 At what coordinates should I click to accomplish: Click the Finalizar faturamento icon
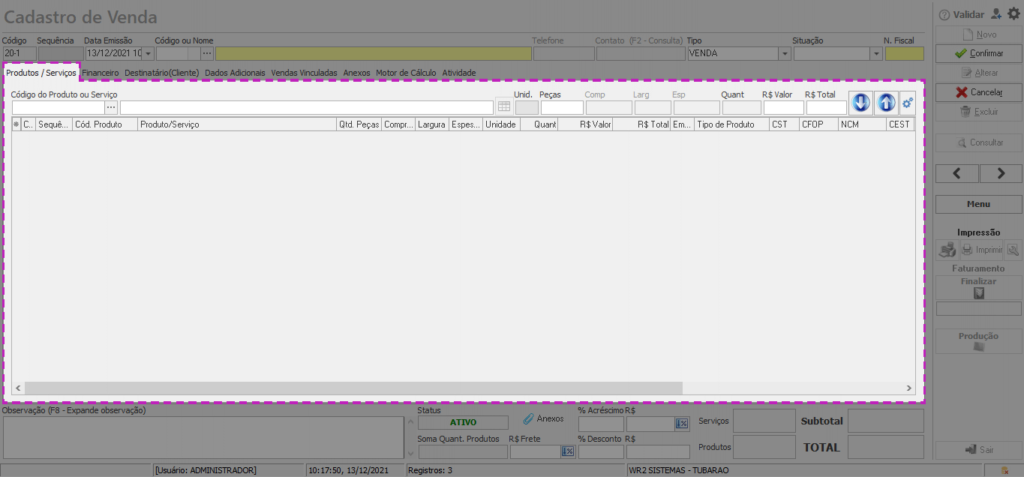point(979,294)
